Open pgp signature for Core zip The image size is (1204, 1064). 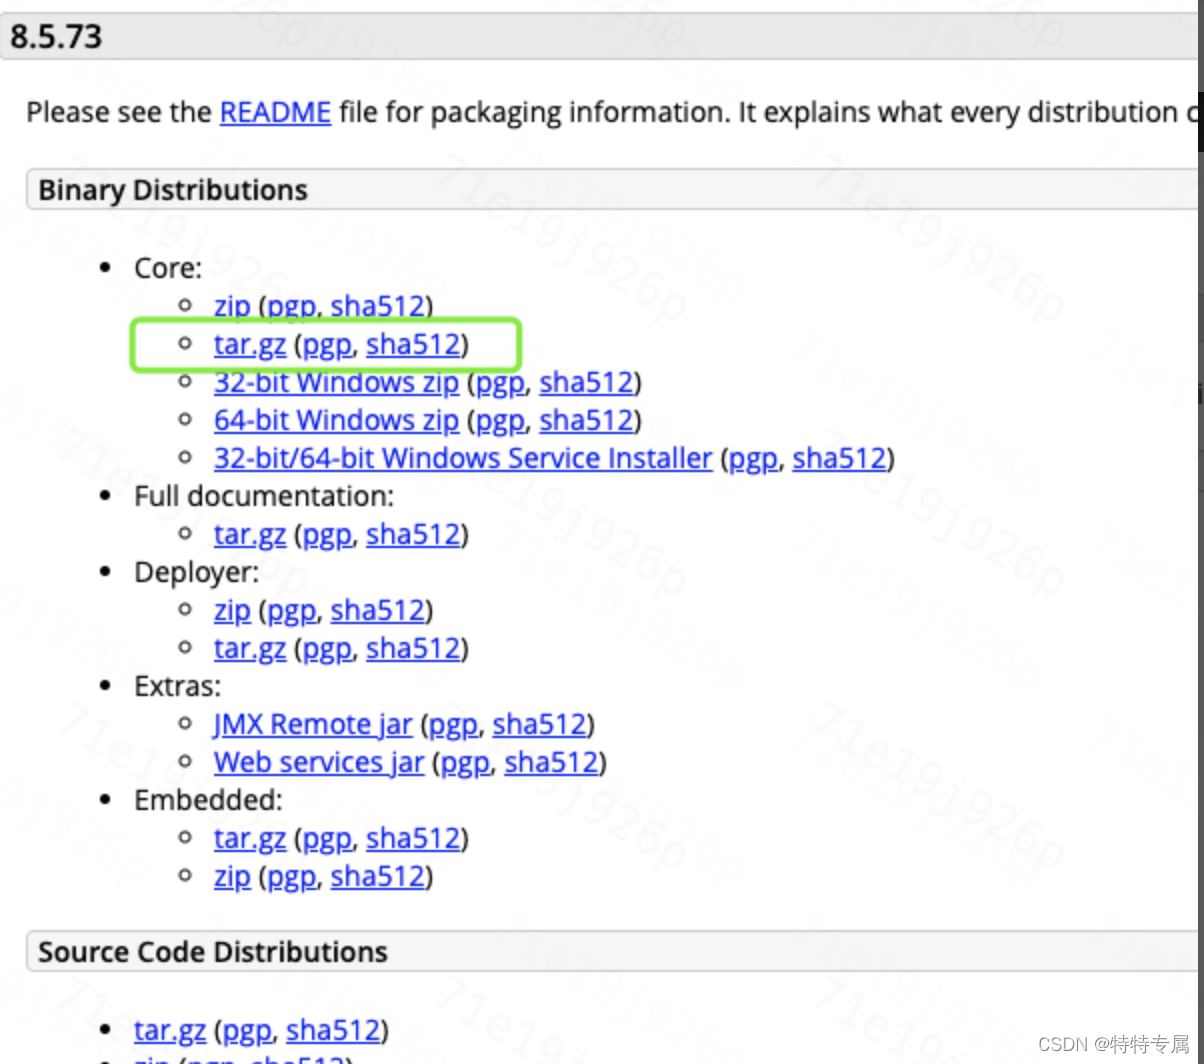point(290,306)
